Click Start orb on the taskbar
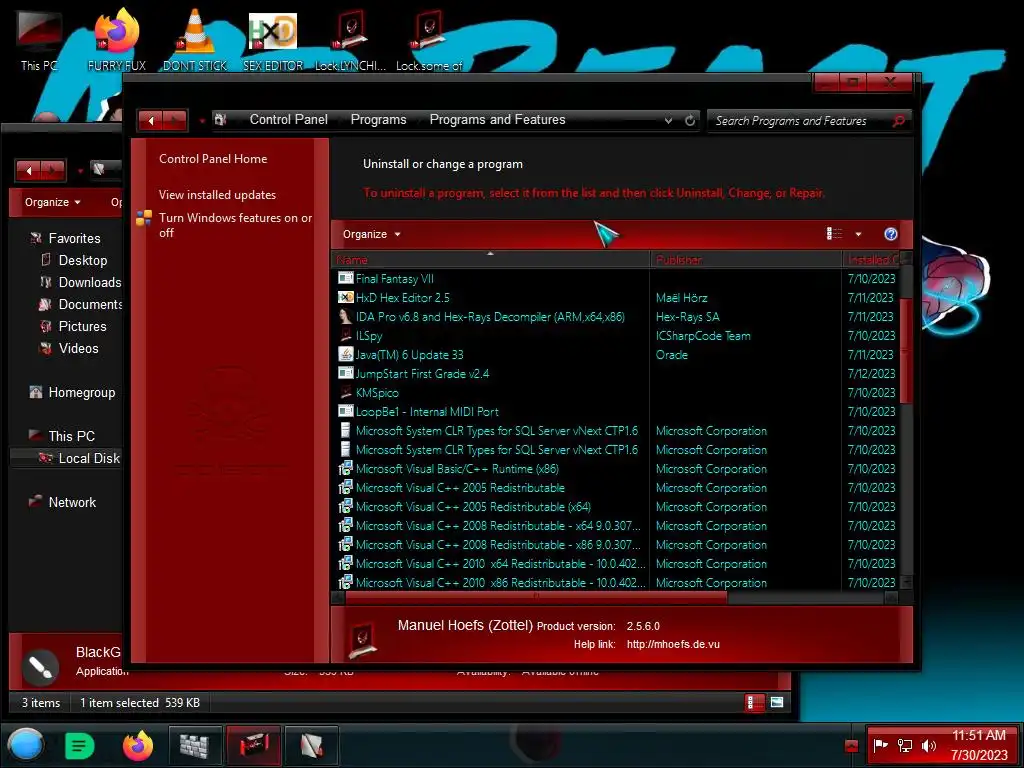1024x768 pixels. pyautogui.click(x=26, y=745)
